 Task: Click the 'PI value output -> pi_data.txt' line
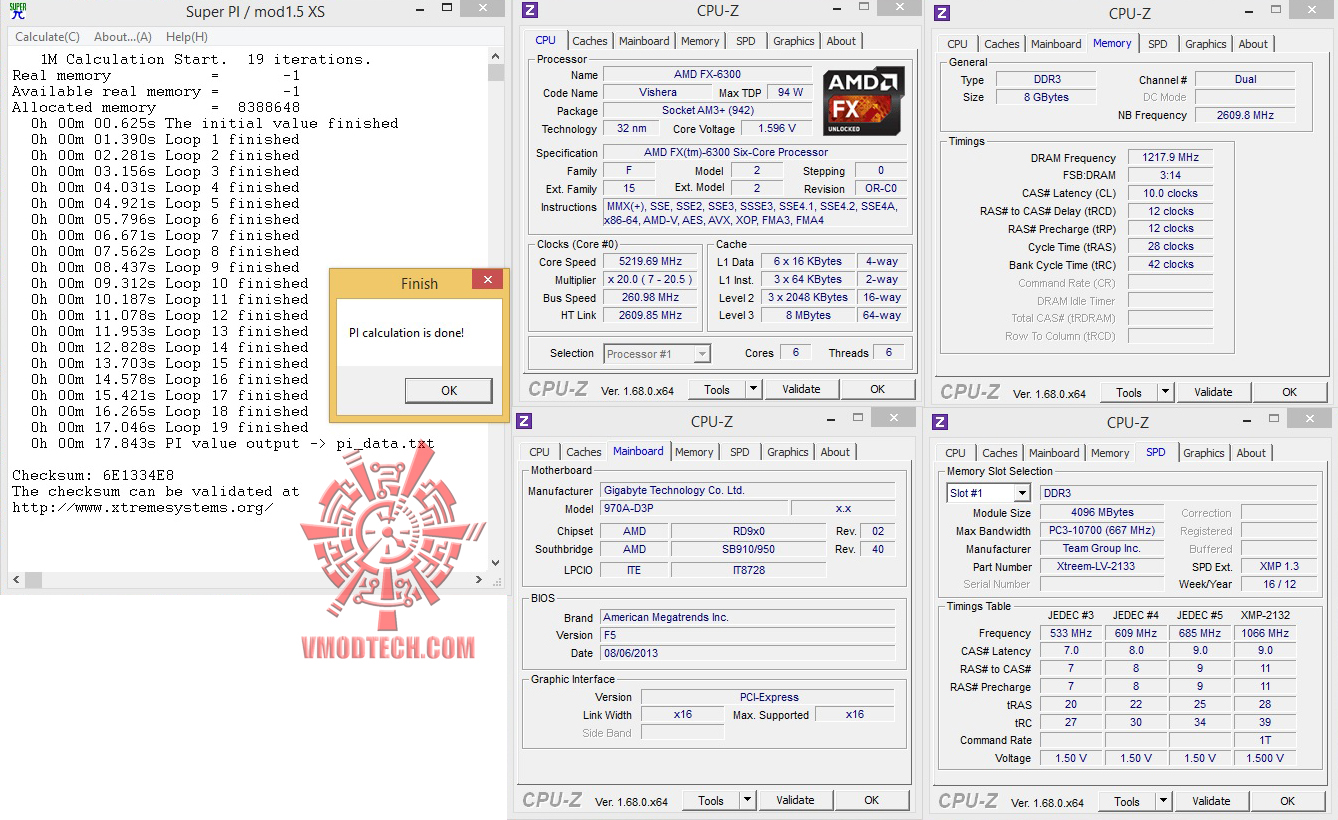tap(300, 443)
